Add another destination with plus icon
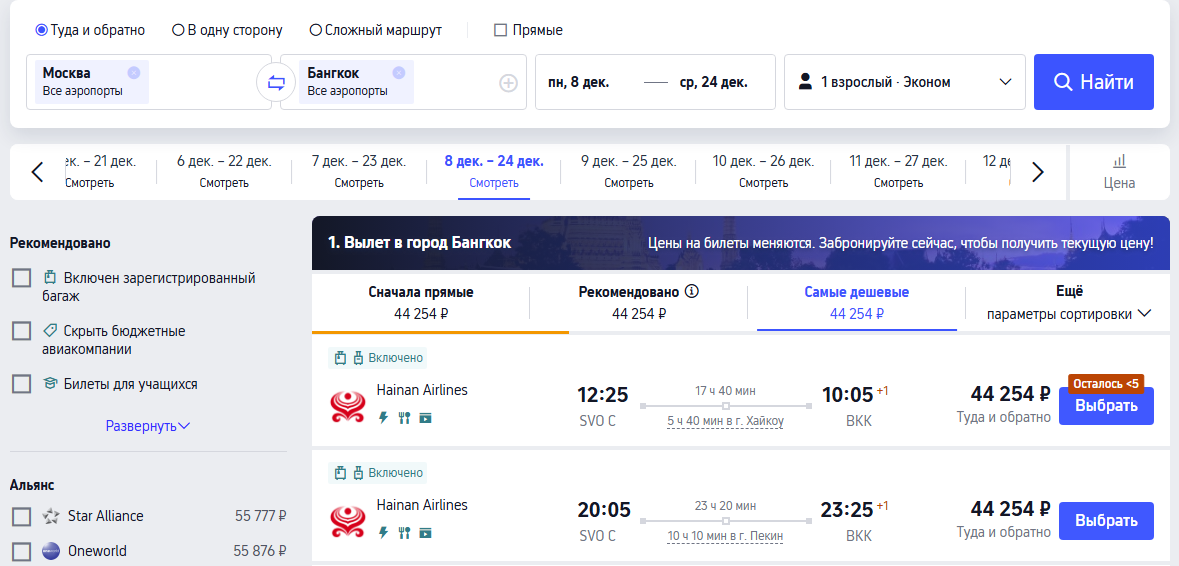The image size is (1179, 566). coord(509,83)
